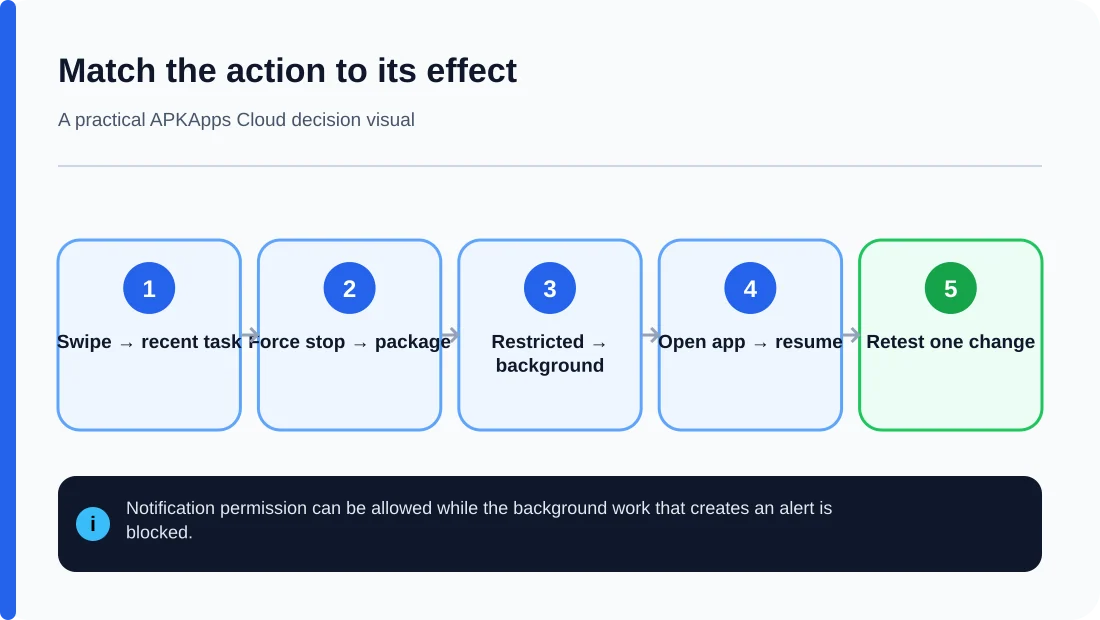1100x620 pixels.
Task: Click the green number 5 circle
Action: pos(951,288)
